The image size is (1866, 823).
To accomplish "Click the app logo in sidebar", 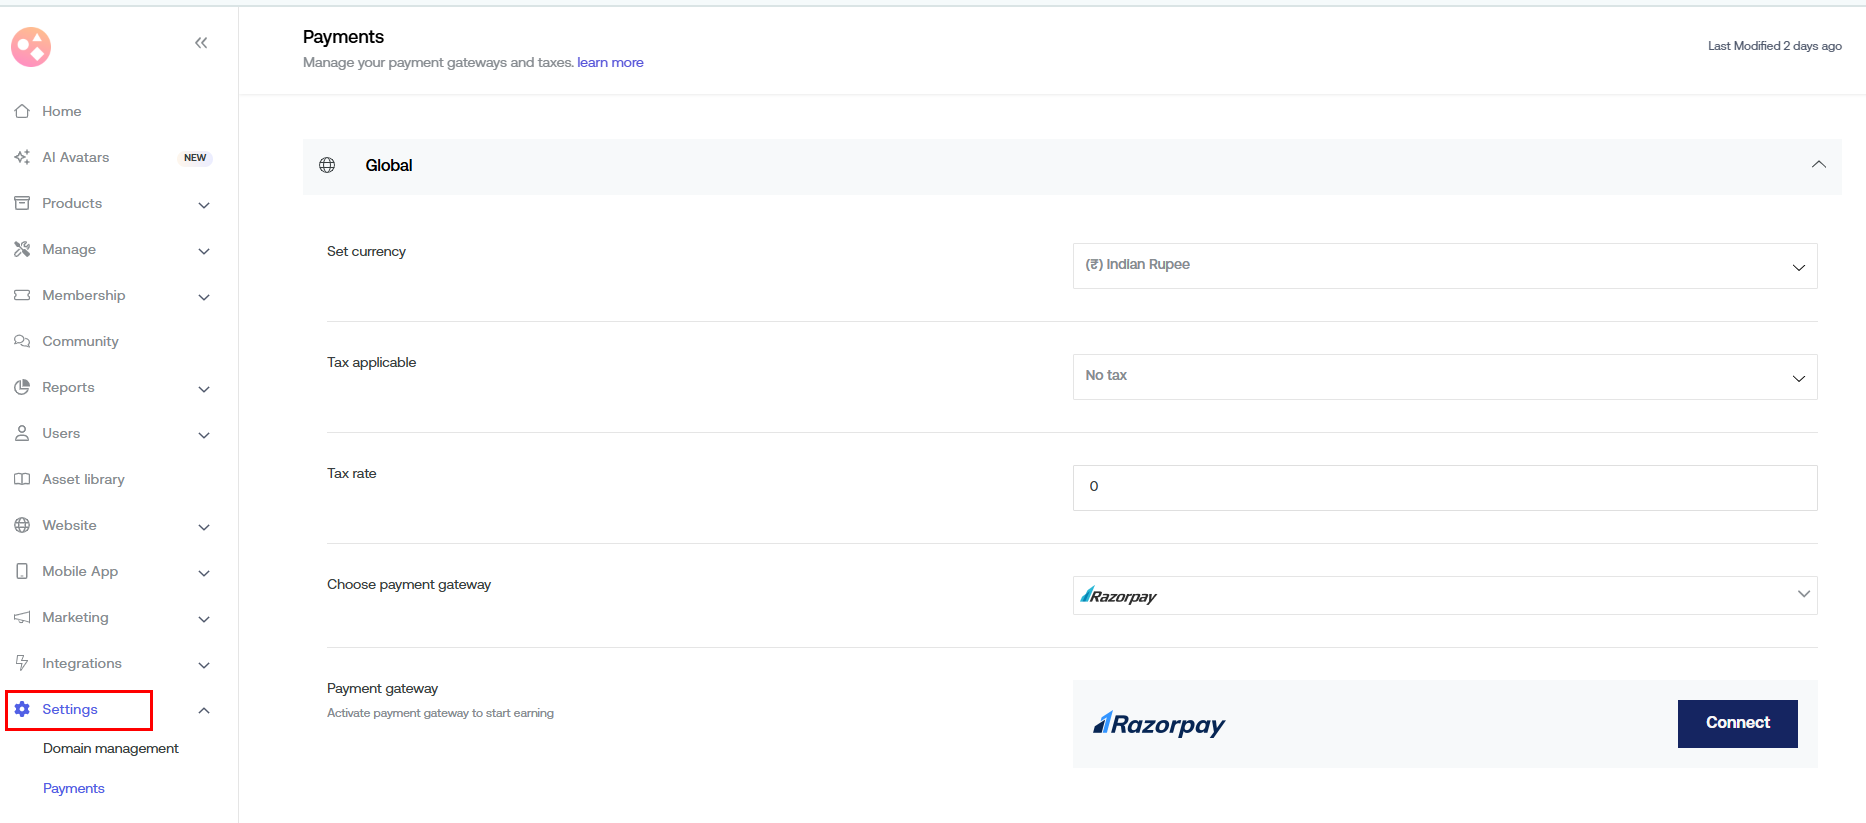I will (x=31, y=47).
